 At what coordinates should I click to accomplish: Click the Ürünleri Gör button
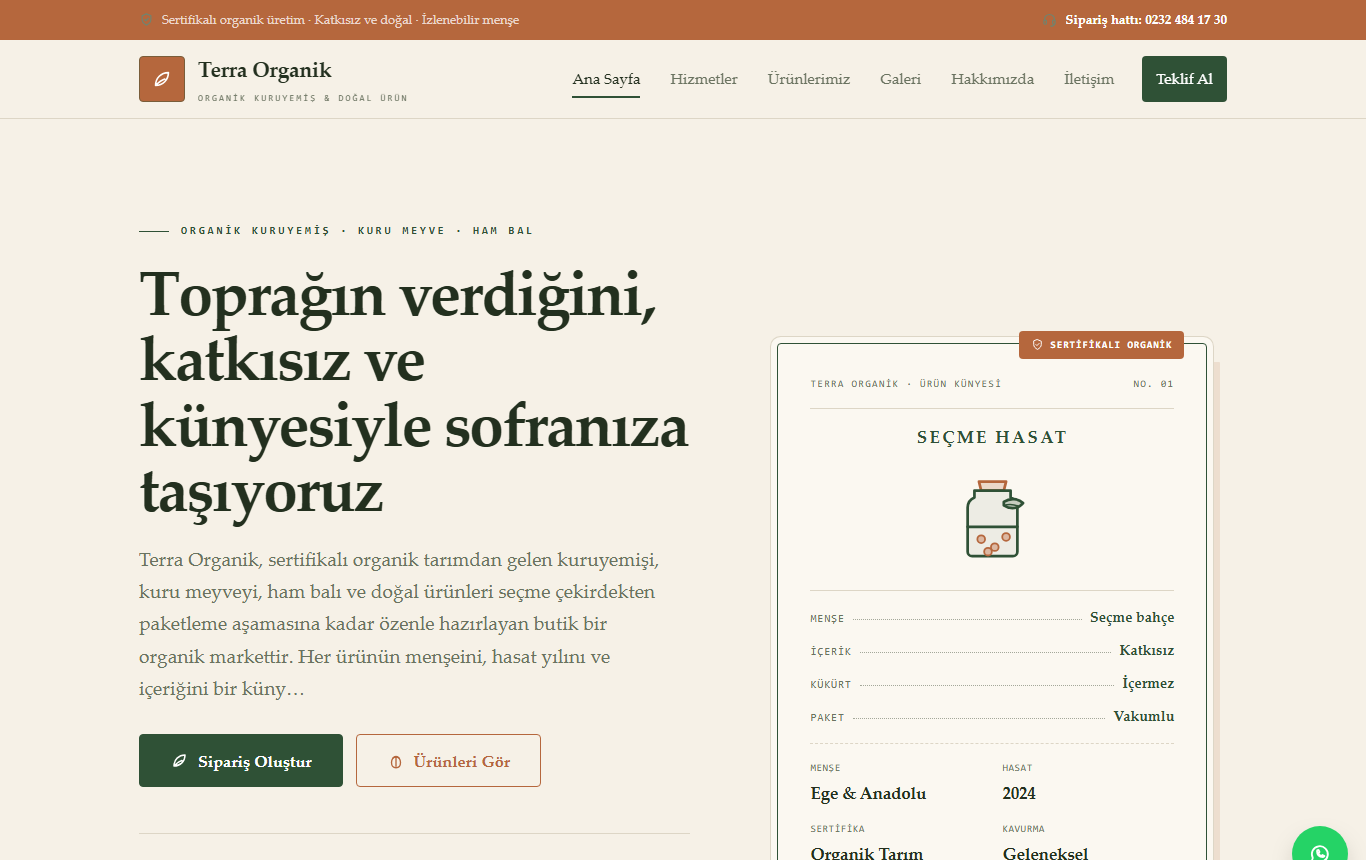448,761
